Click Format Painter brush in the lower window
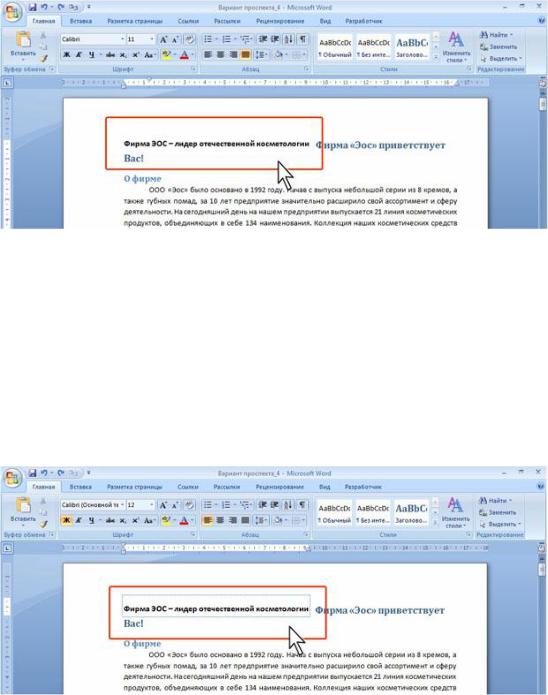Image resolution: width=548 pixels, height=695 pixels. click(43, 524)
